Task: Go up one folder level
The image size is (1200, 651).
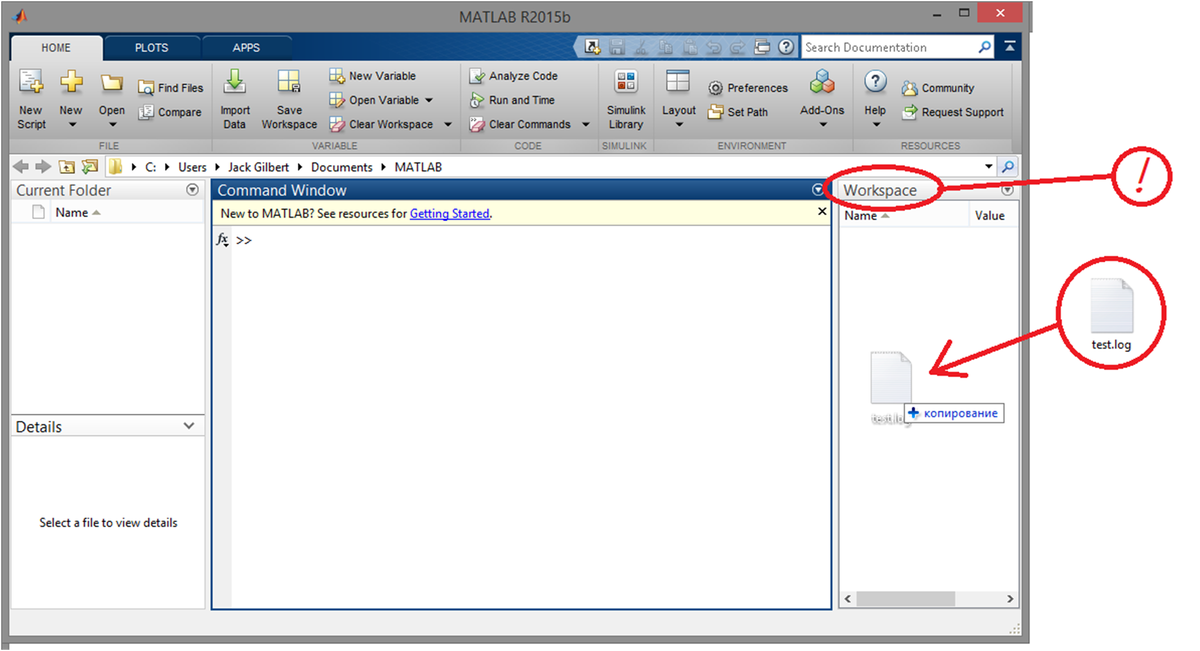Action: (x=66, y=167)
